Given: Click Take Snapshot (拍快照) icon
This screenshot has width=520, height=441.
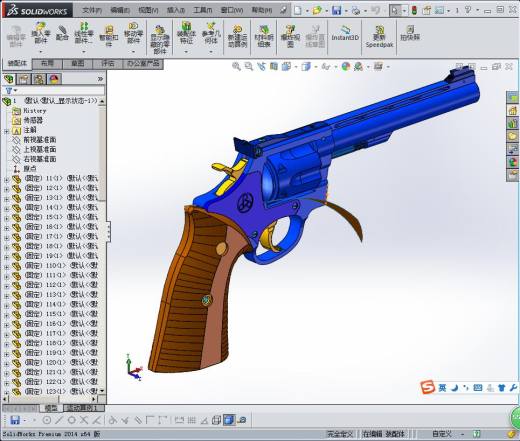Looking at the screenshot, I should tap(410, 33).
